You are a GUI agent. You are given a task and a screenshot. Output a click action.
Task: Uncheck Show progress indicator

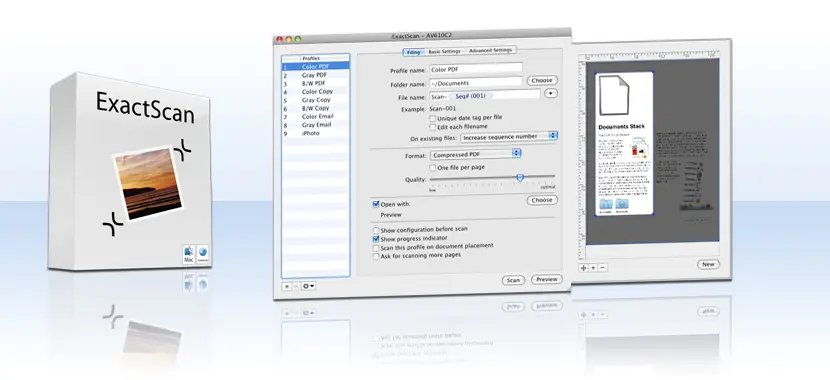pos(376,239)
